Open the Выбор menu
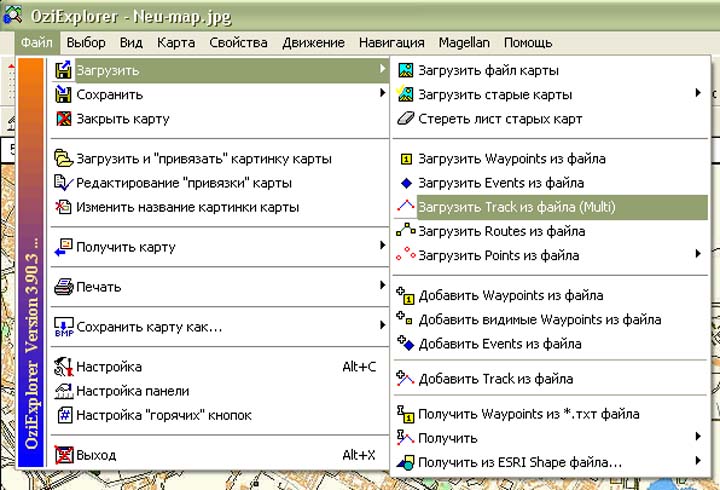 pos(86,43)
